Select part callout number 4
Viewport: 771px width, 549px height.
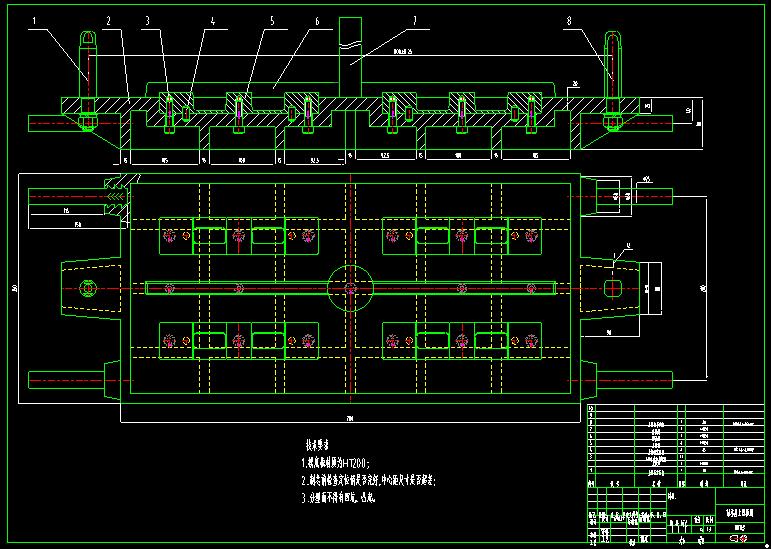pos(212,21)
